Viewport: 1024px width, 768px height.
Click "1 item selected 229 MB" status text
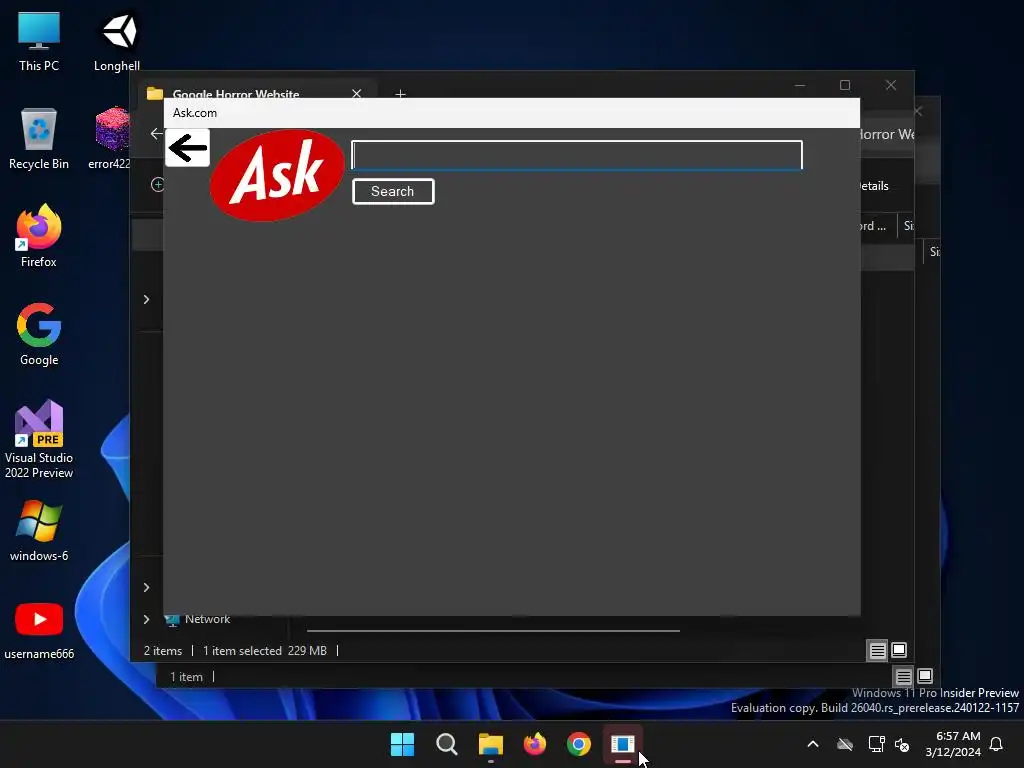264,651
